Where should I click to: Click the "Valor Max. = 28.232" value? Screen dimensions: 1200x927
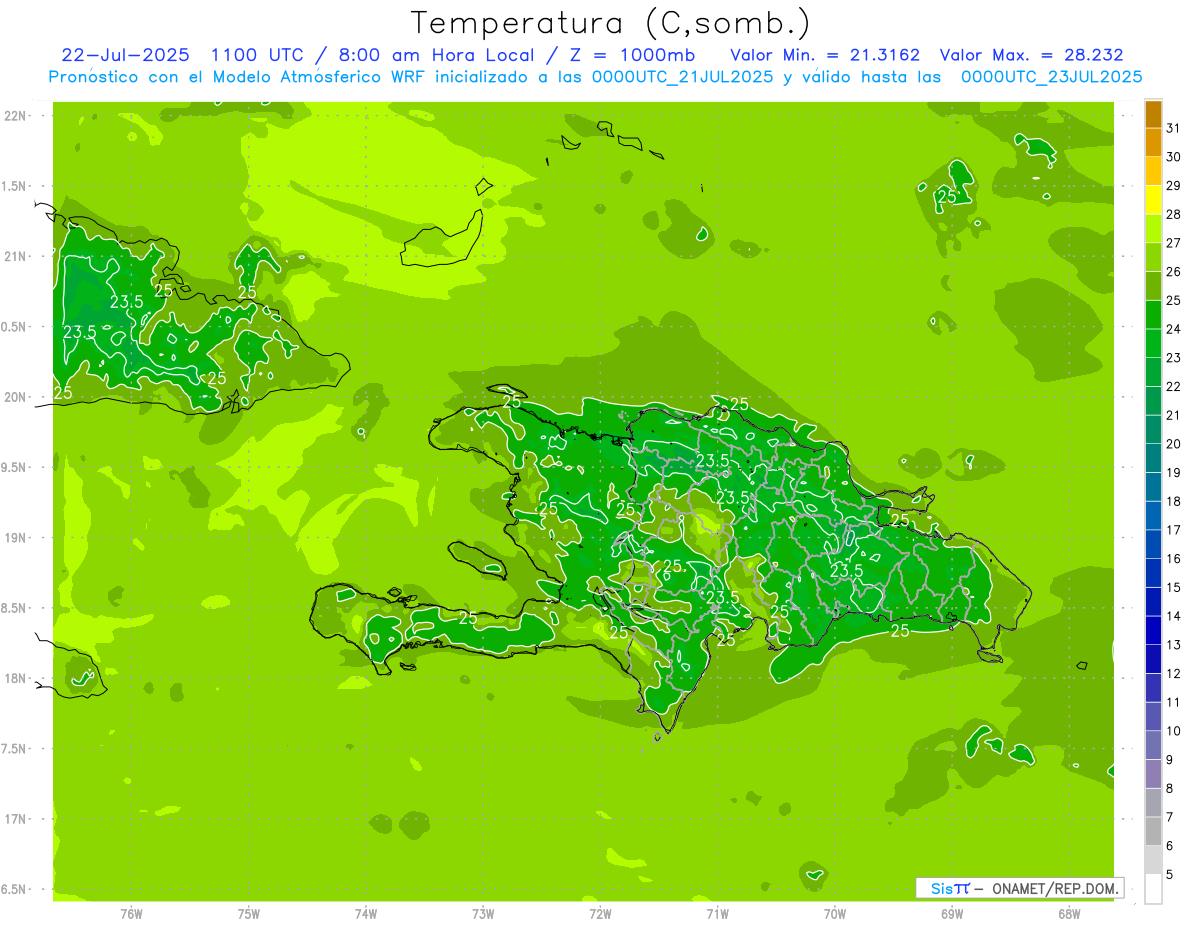coord(1032,55)
